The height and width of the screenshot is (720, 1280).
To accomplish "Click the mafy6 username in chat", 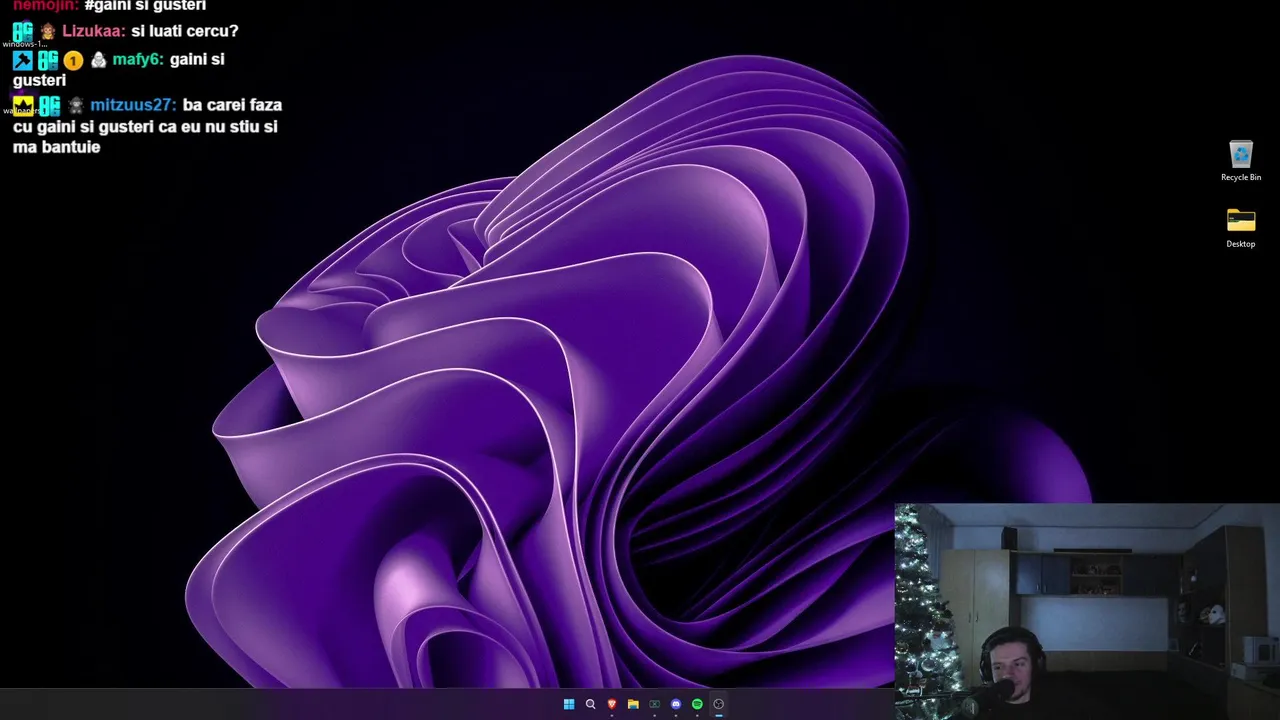I will (x=137, y=59).
